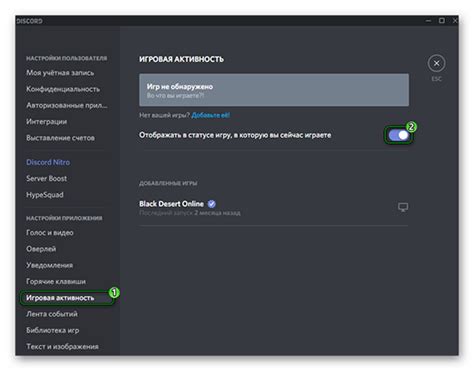The width and height of the screenshot is (474, 371).
Task: Select 'Оверлей' settings
Action: [41, 249]
